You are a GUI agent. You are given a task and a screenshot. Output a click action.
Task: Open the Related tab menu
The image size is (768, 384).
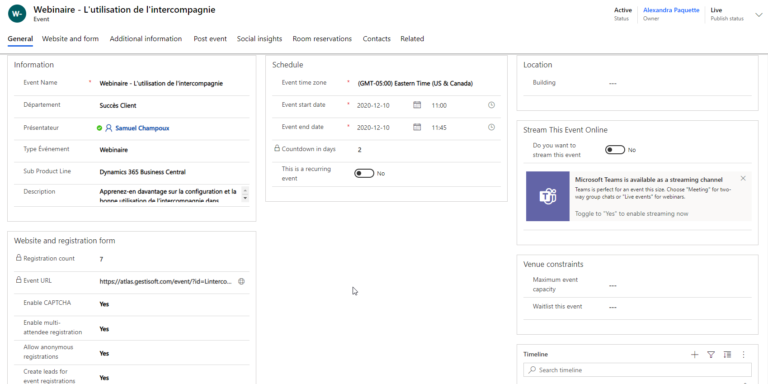click(x=412, y=39)
